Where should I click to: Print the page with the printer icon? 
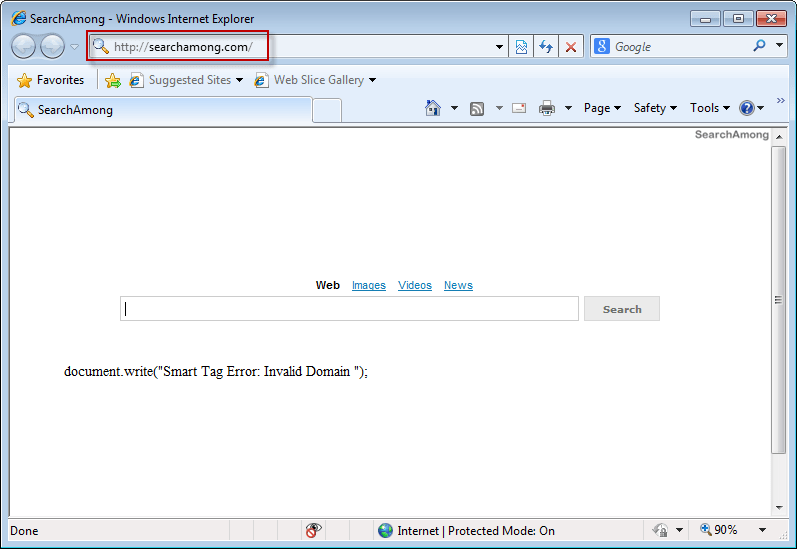[x=547, y=108]
